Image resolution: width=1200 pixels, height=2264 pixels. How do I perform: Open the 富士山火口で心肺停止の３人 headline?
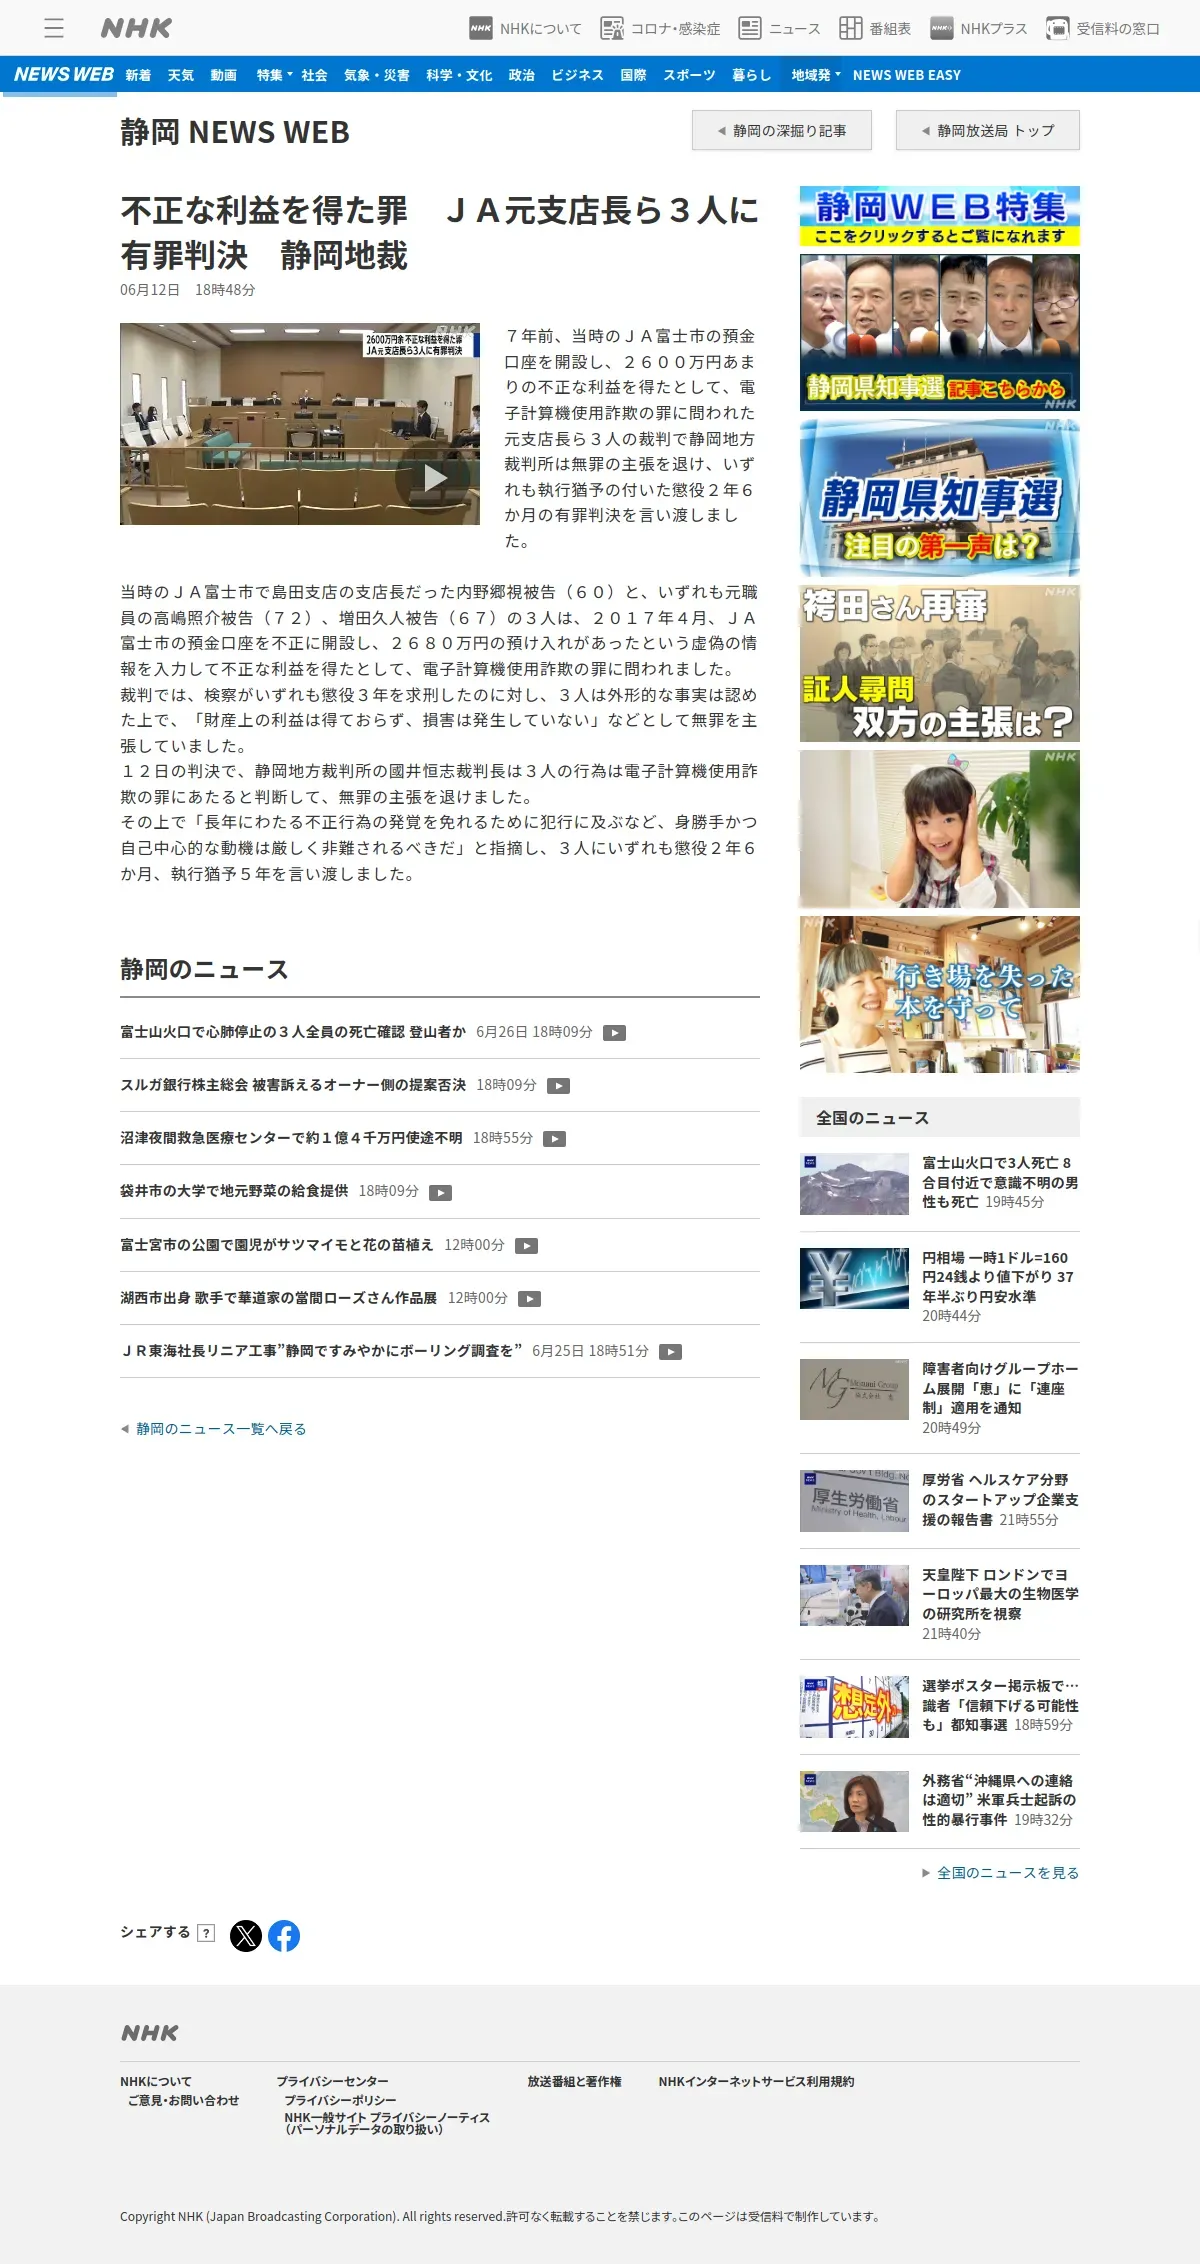[293, 1032]
